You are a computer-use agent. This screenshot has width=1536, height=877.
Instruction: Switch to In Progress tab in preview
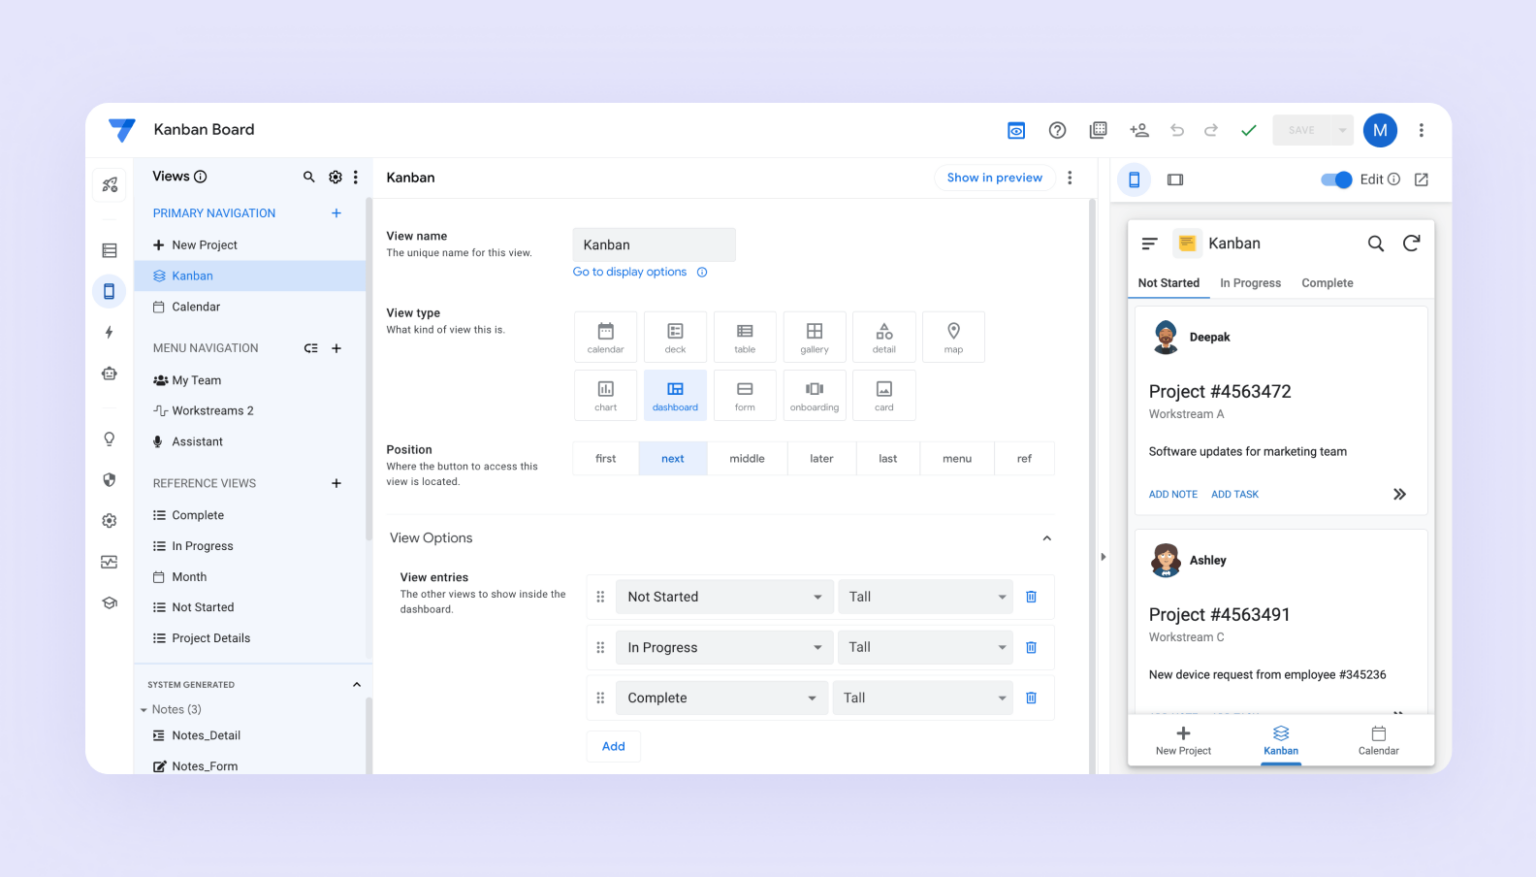point(1250,283)
